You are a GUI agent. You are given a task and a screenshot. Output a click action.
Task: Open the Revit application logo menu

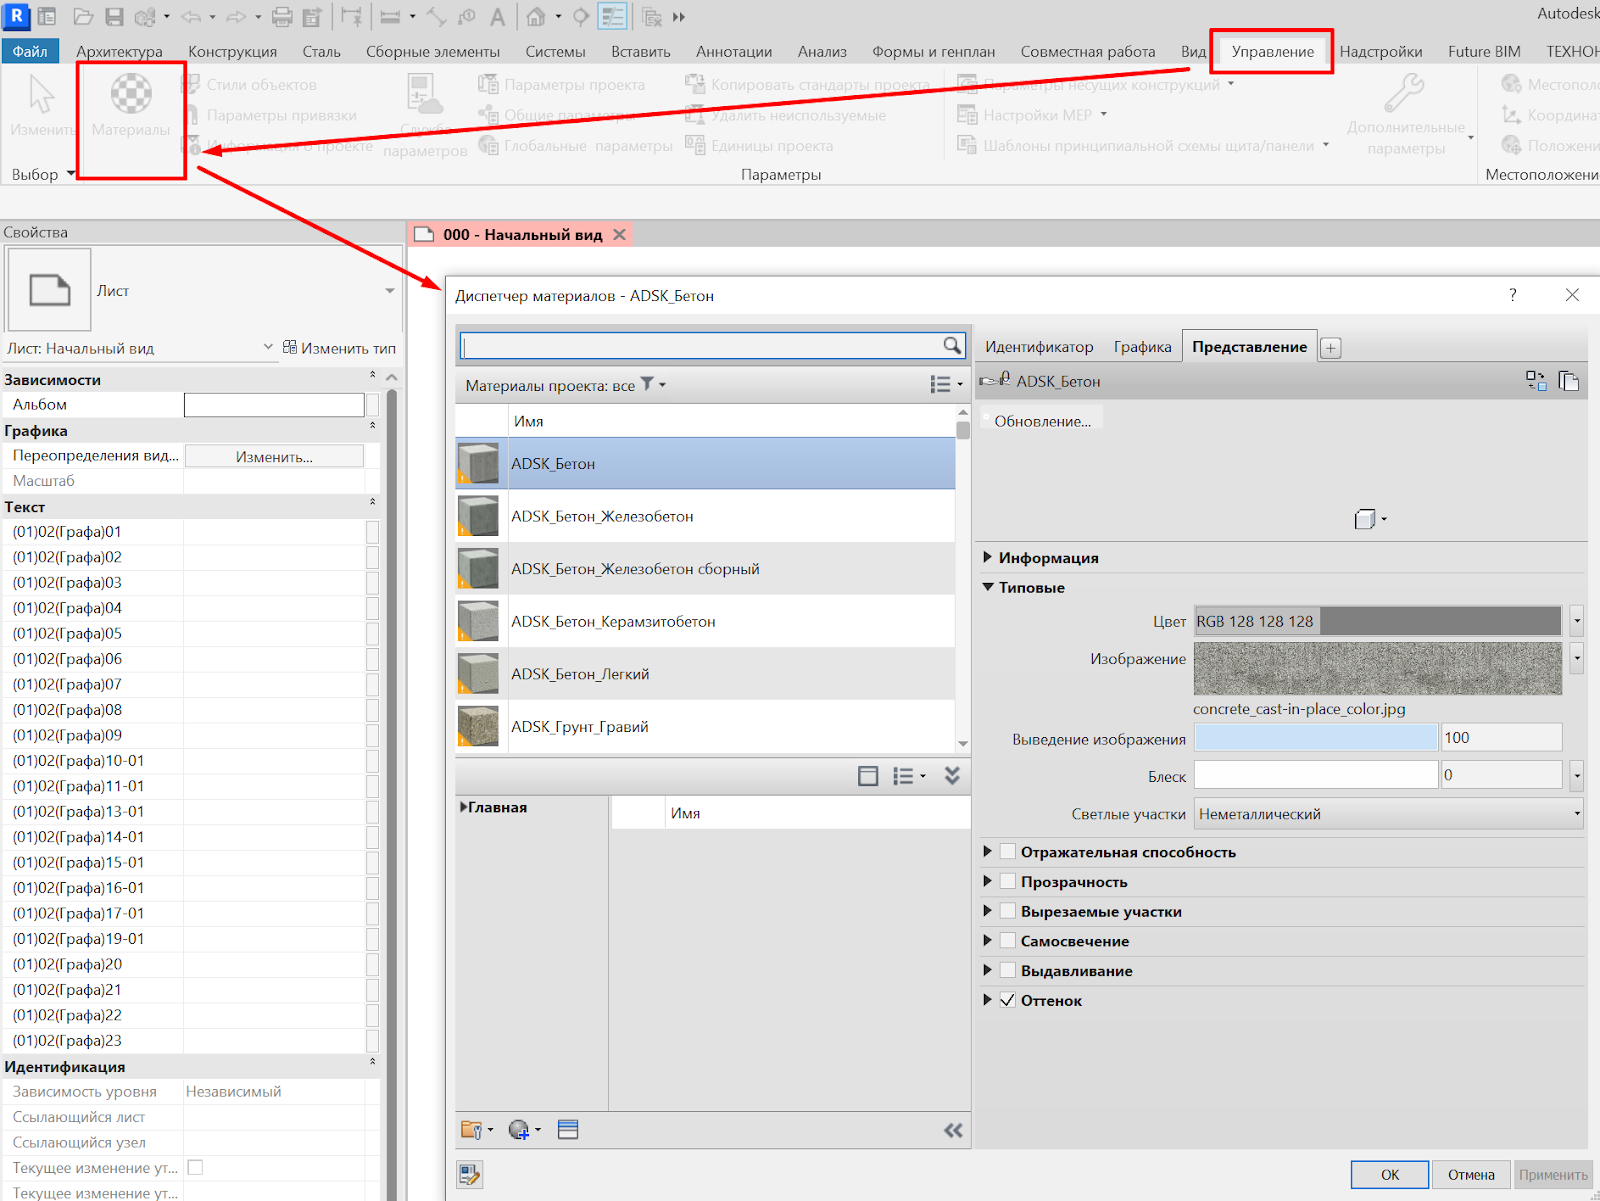[x=16, y=16]
